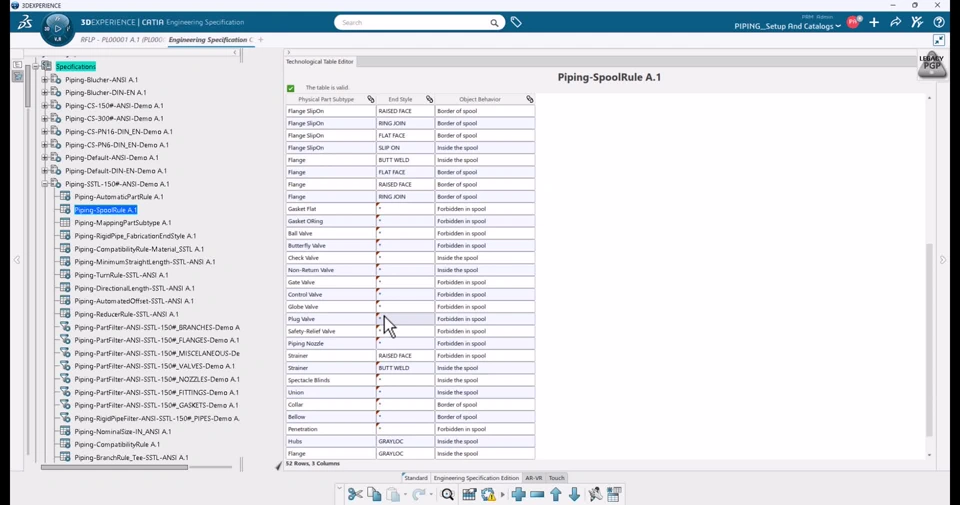Click the Paste tool
The image size is (960, 505).
point(393,495)
